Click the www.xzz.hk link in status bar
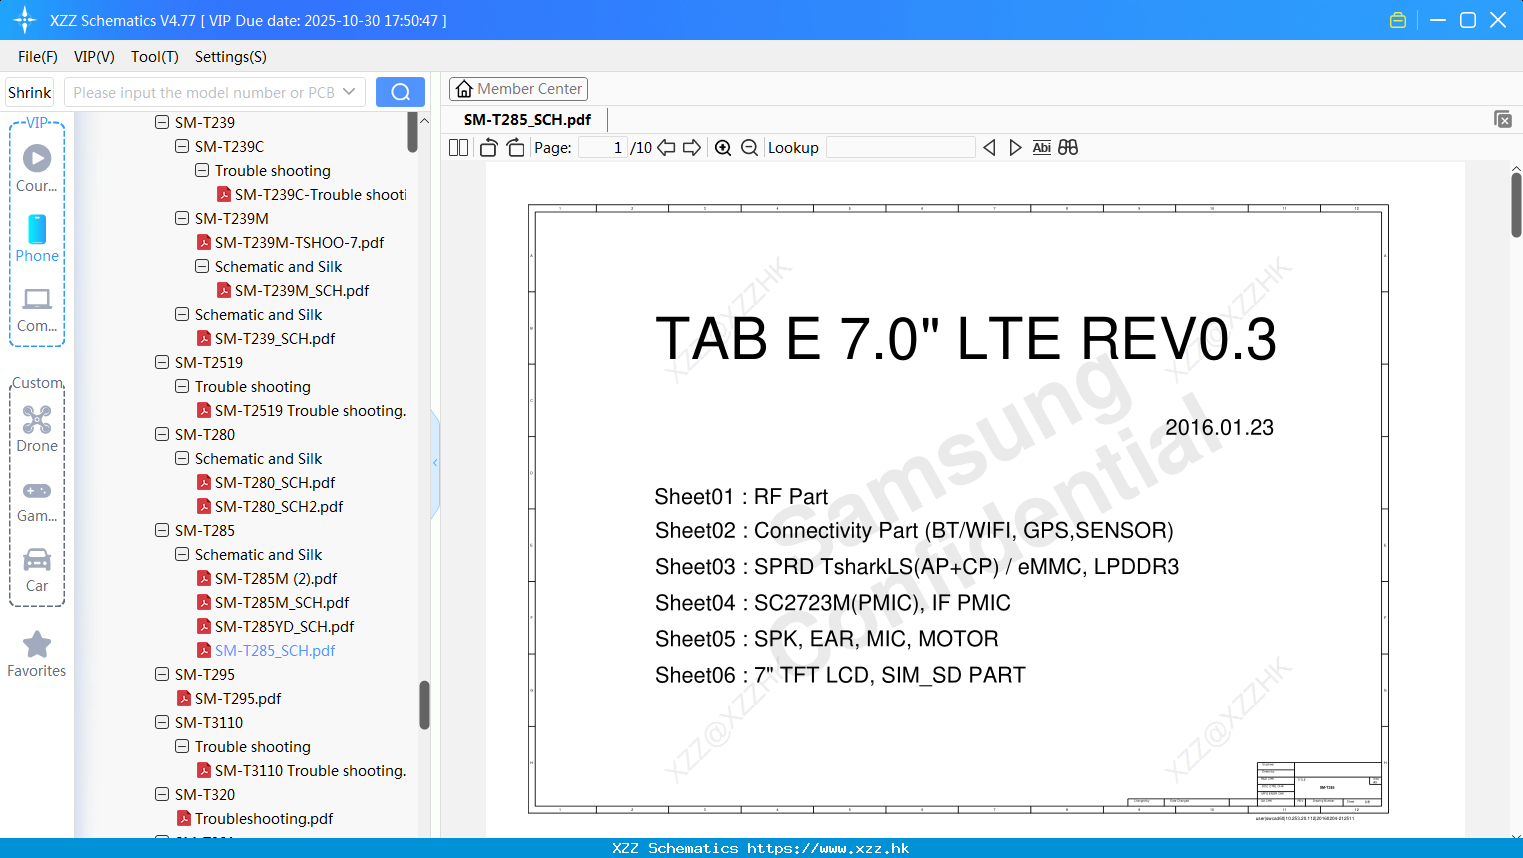 (829, 848)
